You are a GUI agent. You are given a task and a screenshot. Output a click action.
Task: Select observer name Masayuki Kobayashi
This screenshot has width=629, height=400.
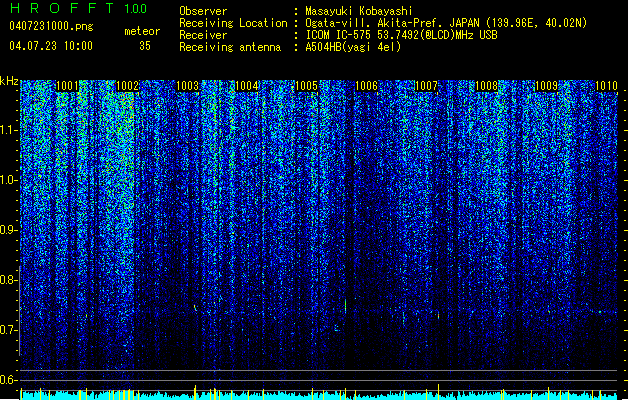pos(359,11)
